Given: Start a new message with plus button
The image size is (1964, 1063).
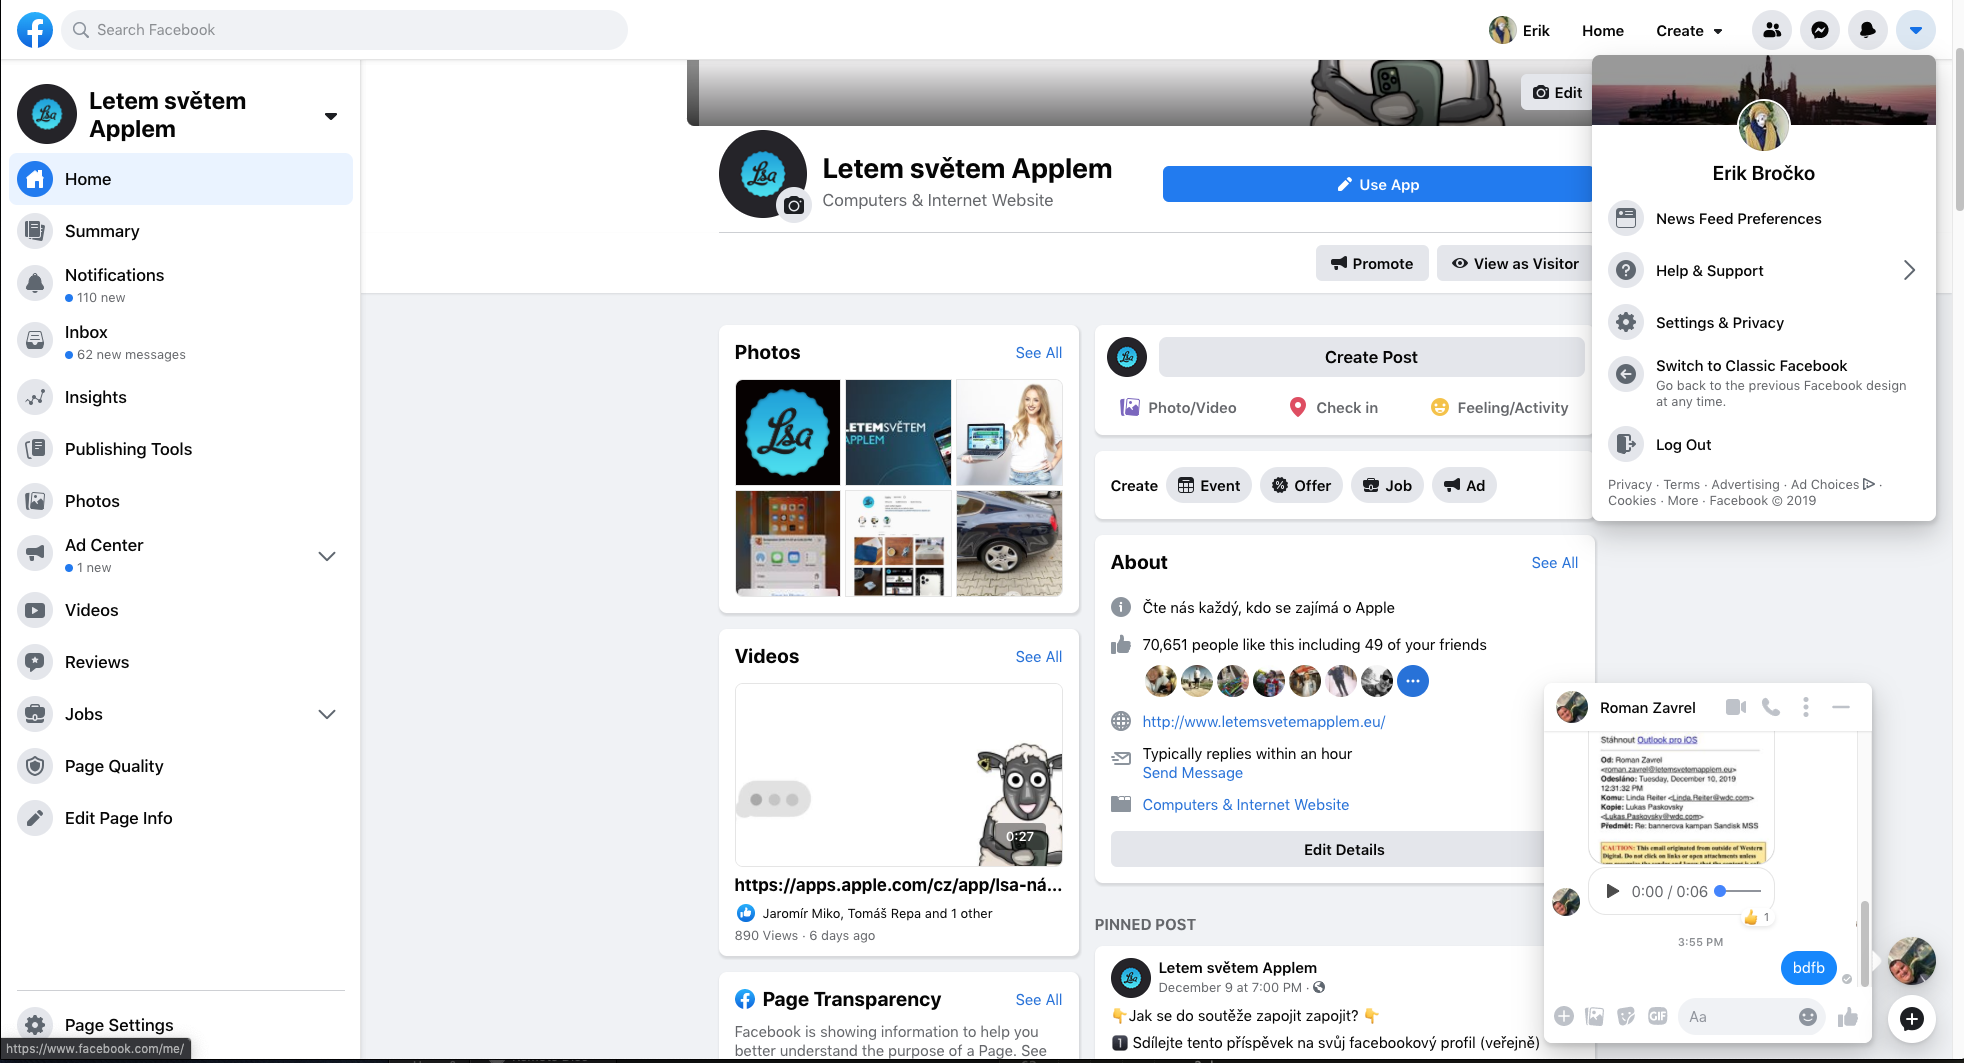Looking at the screenshot, I should 1911,1019.
